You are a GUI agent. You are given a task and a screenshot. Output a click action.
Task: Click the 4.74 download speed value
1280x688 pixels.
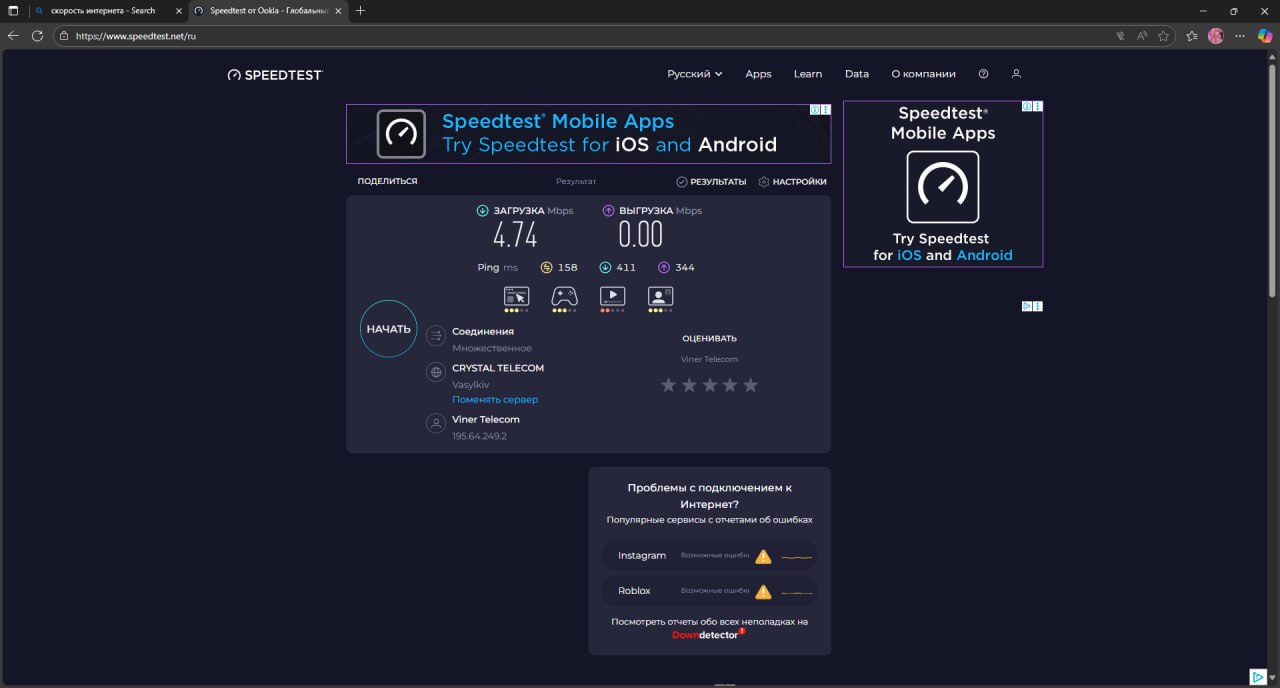515,235
